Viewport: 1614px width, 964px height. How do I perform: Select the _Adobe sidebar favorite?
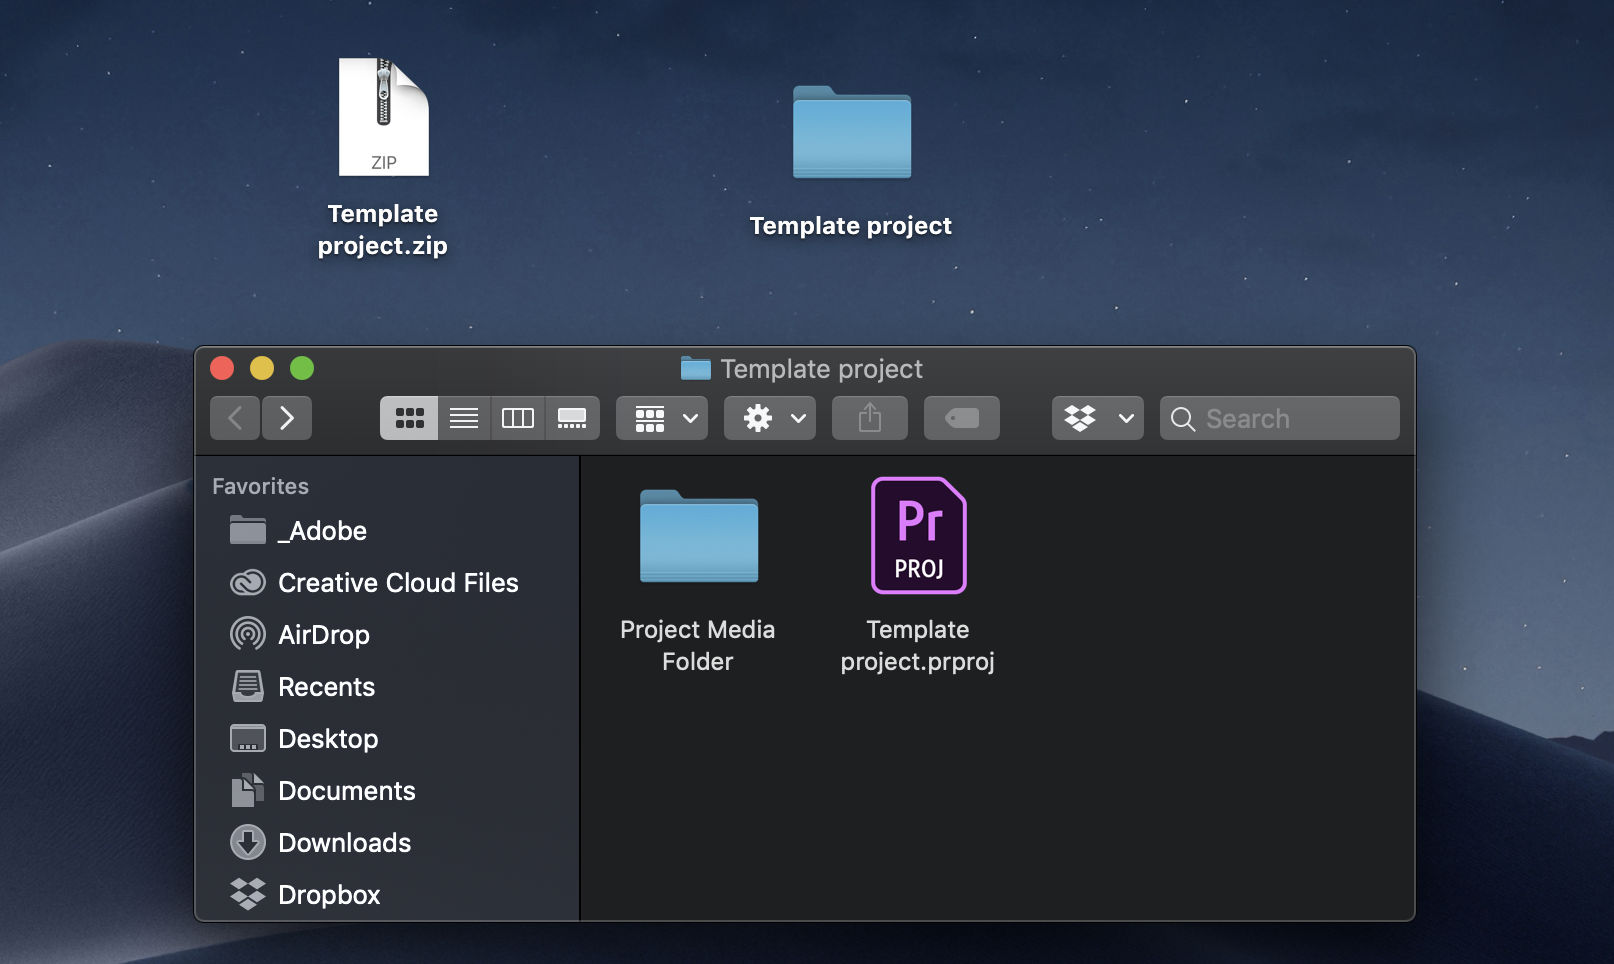pos(322,531)
